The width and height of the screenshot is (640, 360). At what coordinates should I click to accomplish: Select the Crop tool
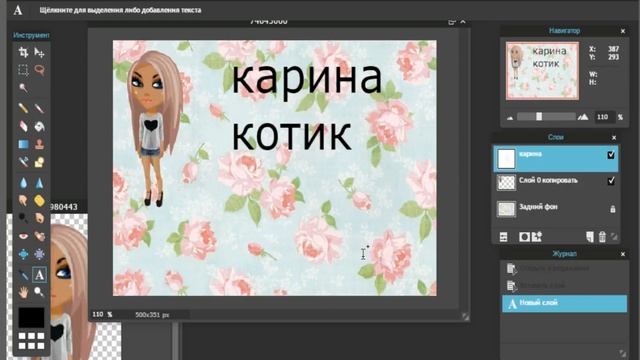pos(23,52)
